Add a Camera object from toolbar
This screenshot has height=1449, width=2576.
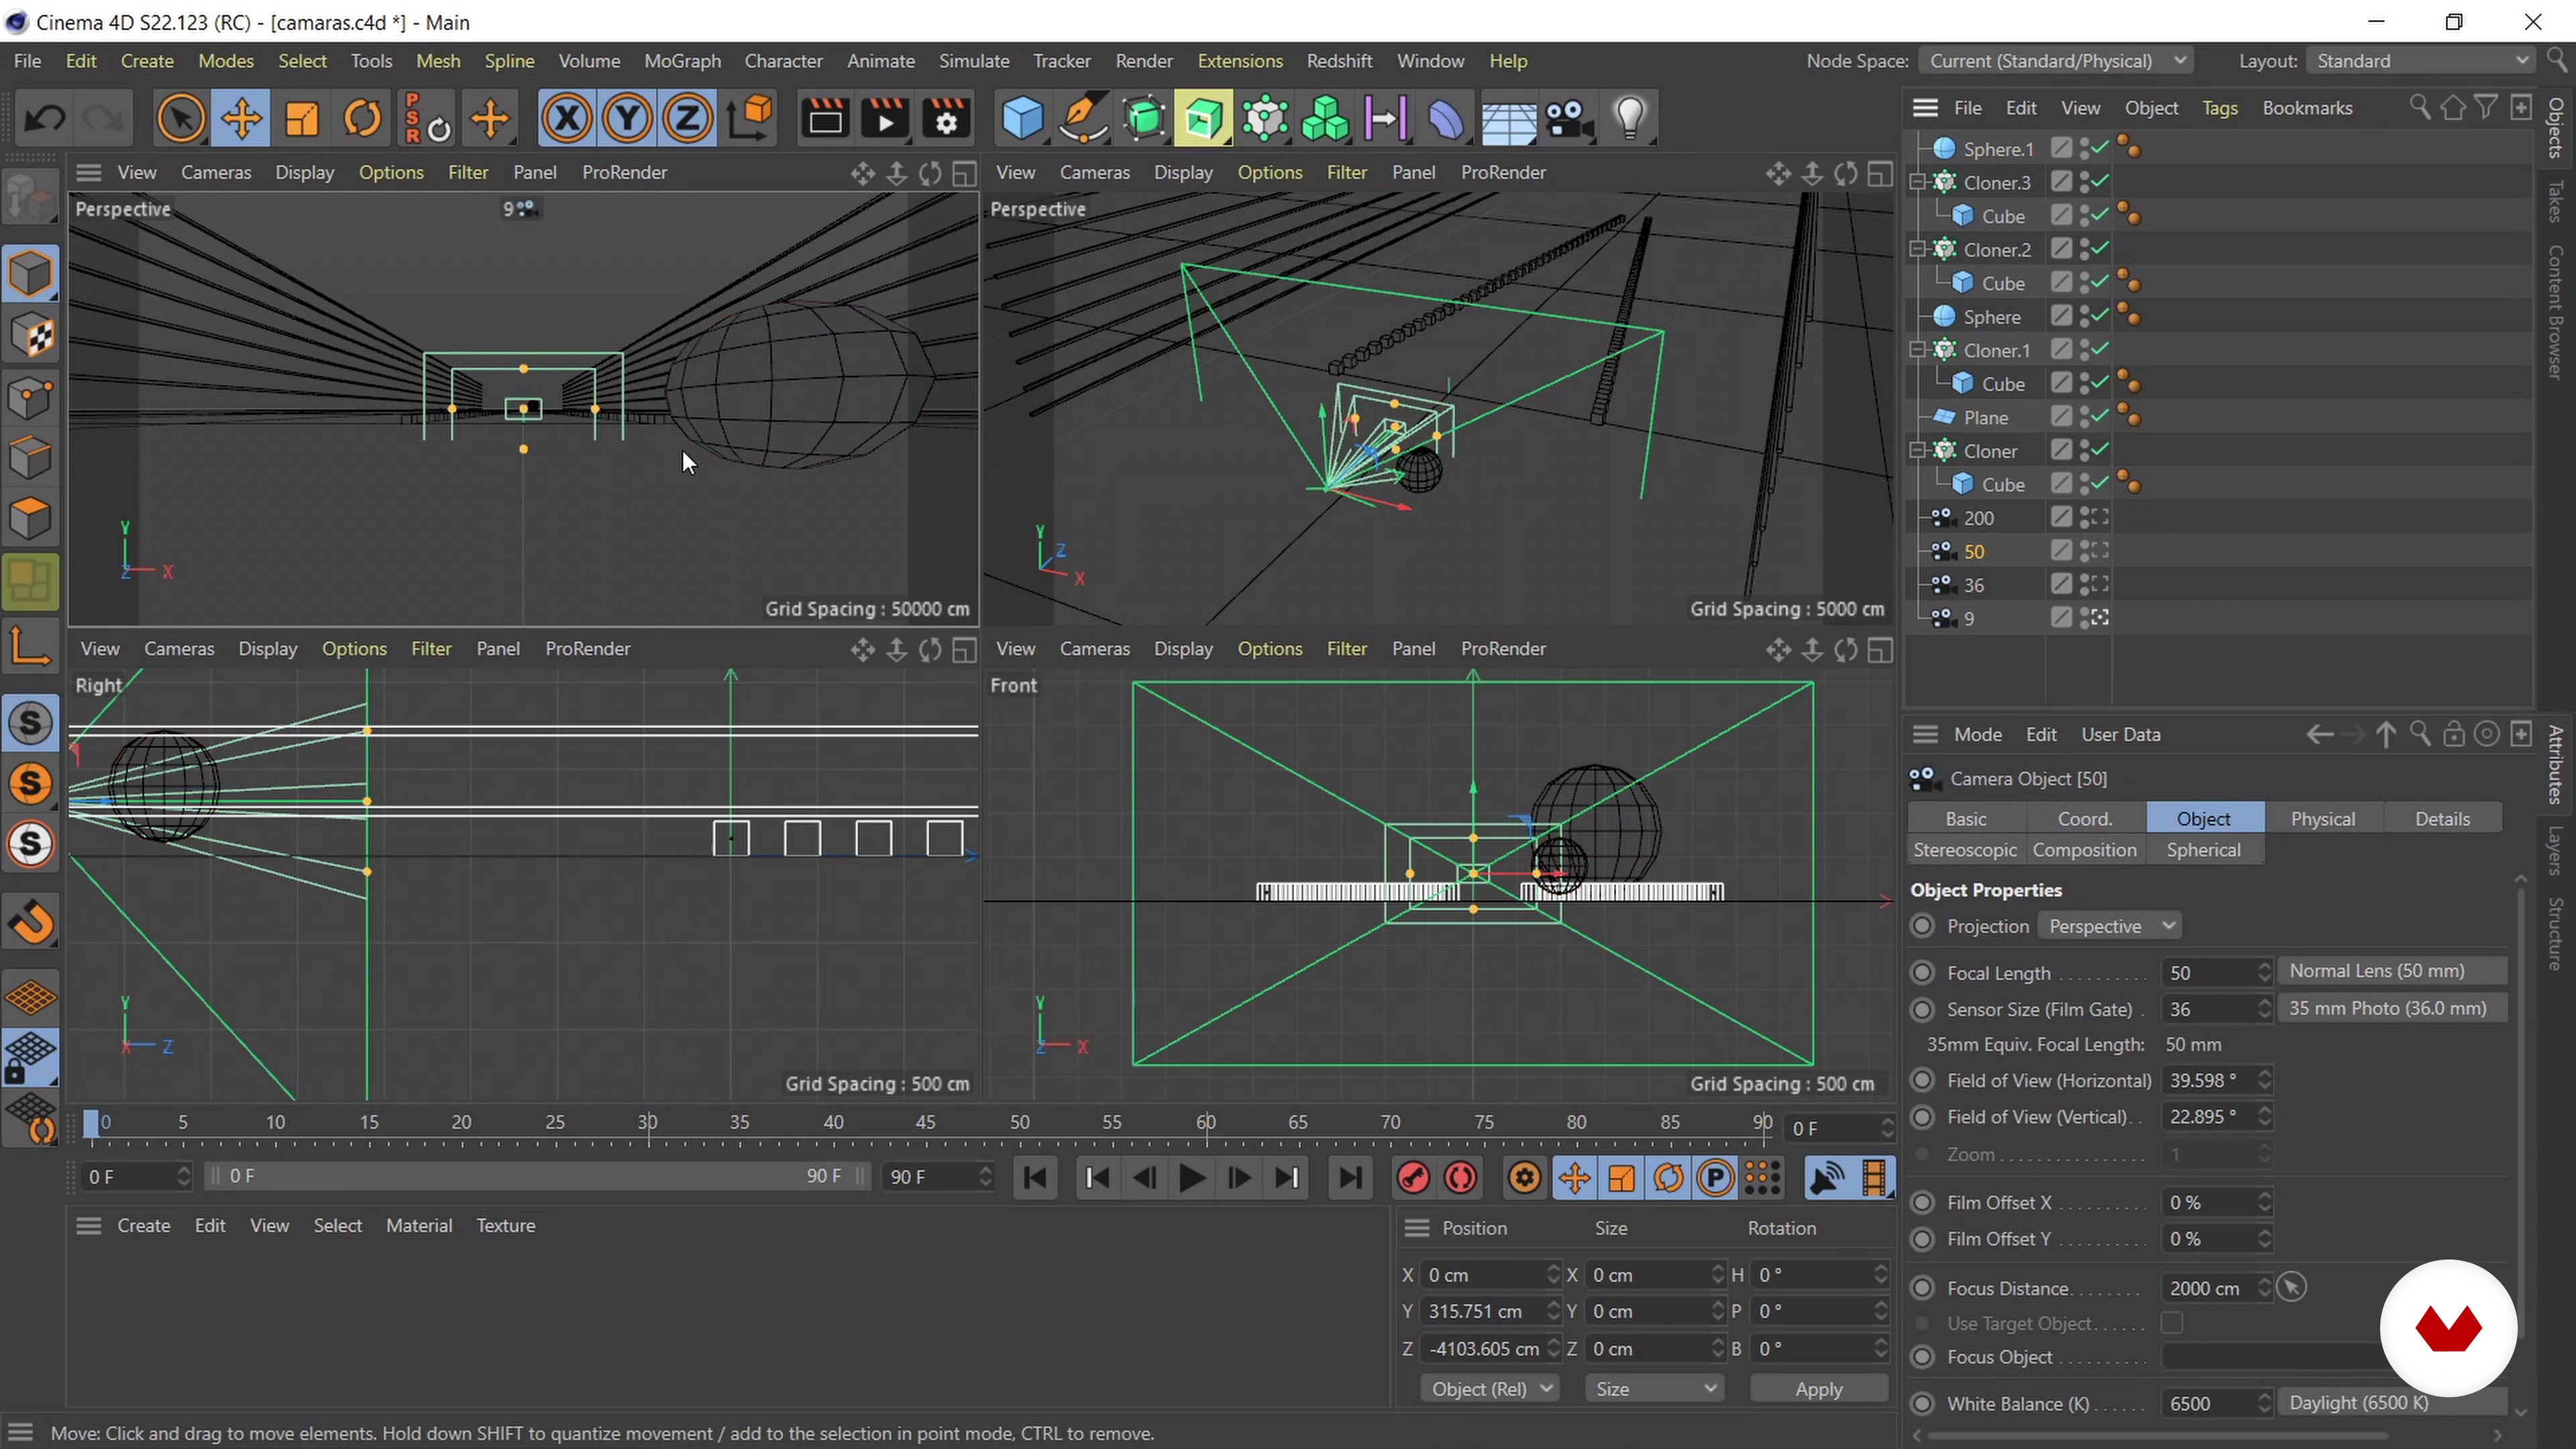click(1569, 119)
